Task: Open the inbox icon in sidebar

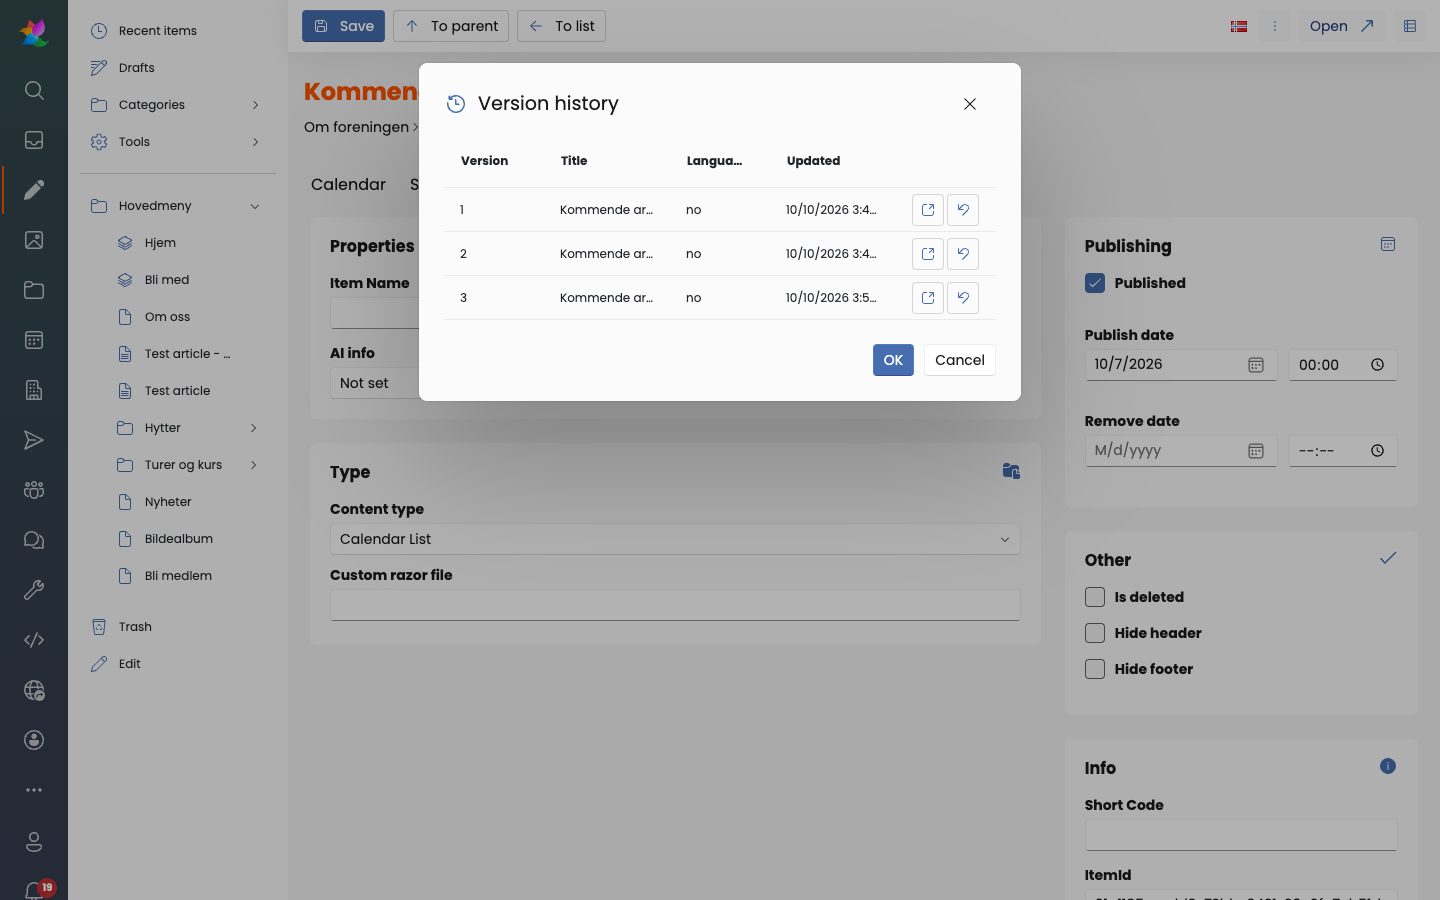Action: point(34,140)
